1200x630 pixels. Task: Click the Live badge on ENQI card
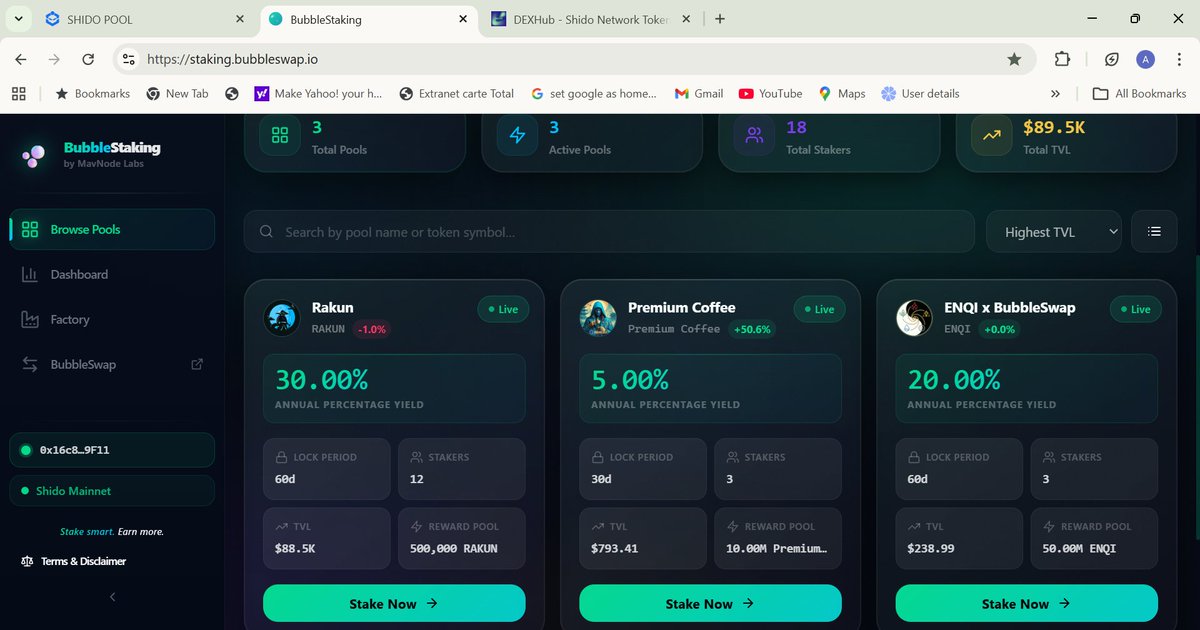[1135, 309]
